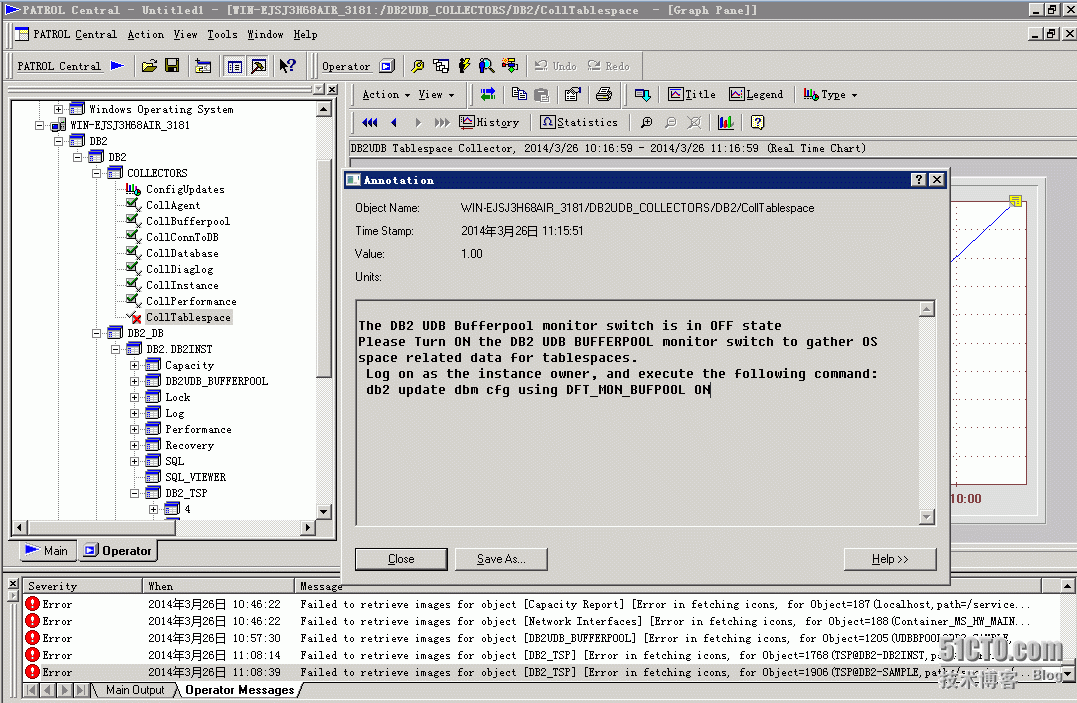Image resolution: width=1077 pixels, height=703 pixels.
Task: Toggle the chart Legend button
Action: point(756,94)
